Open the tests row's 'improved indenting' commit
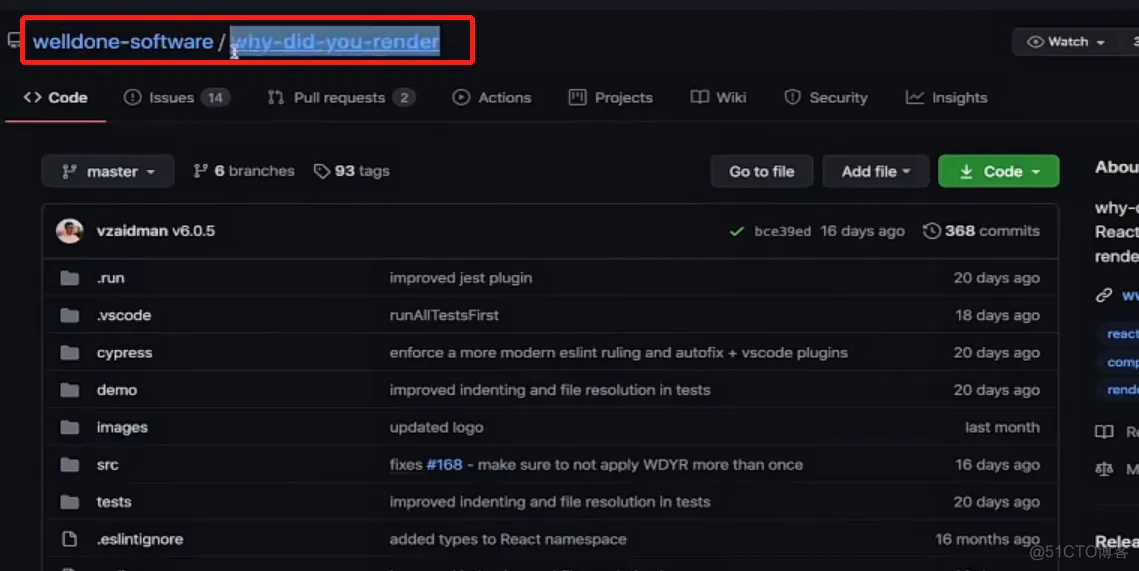The image size is (1139, 571). pyautogui.click(x=550, y=502)
